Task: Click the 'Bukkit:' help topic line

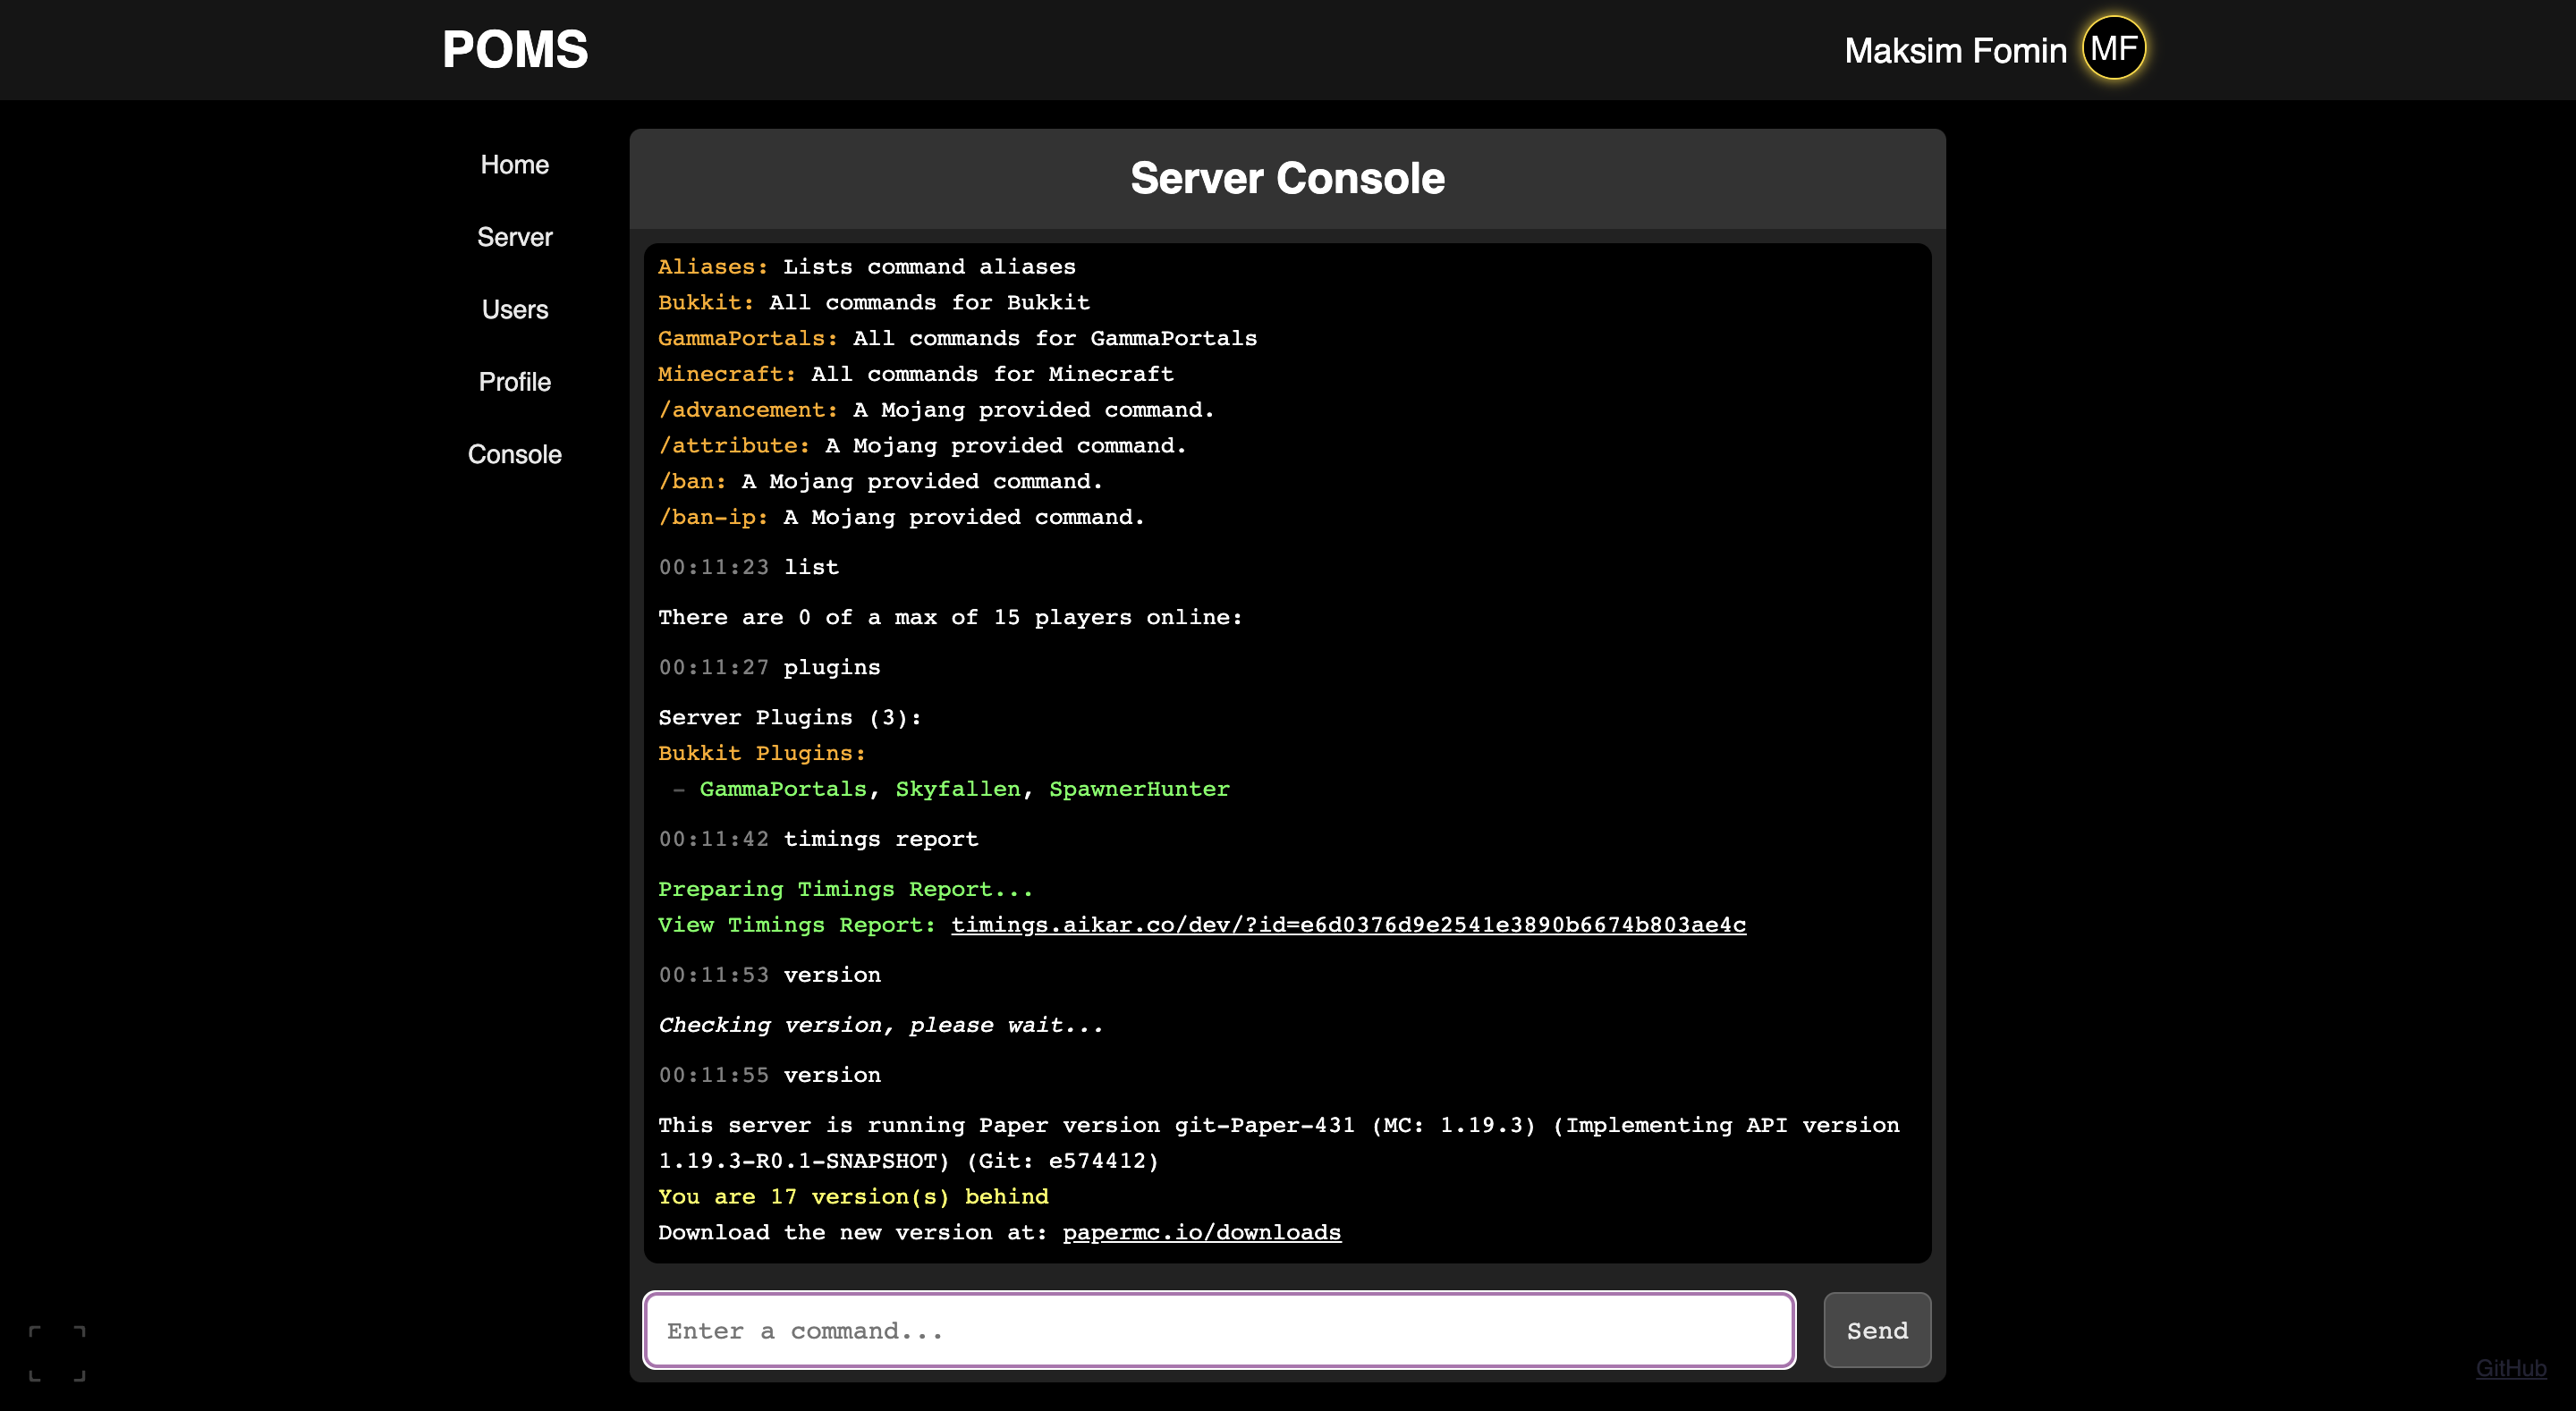Action: coord(874,302)
